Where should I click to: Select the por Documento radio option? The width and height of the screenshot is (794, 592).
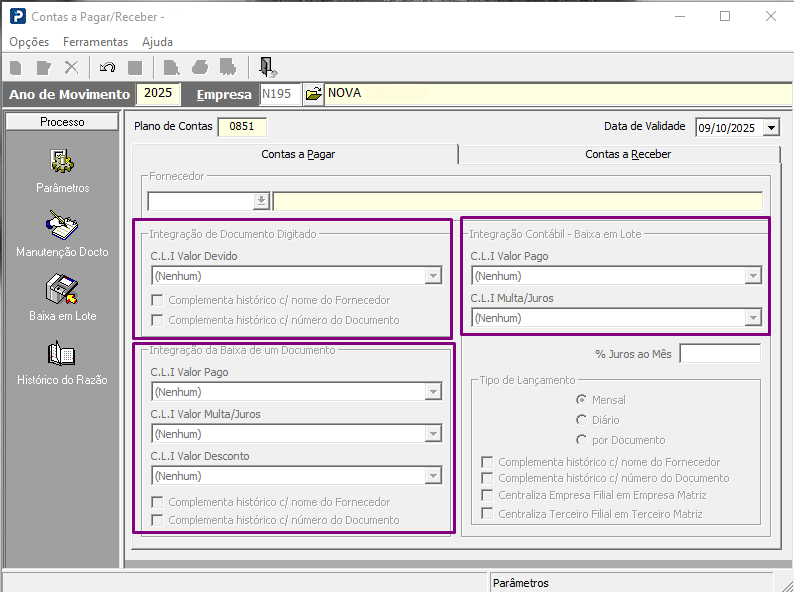581,440
